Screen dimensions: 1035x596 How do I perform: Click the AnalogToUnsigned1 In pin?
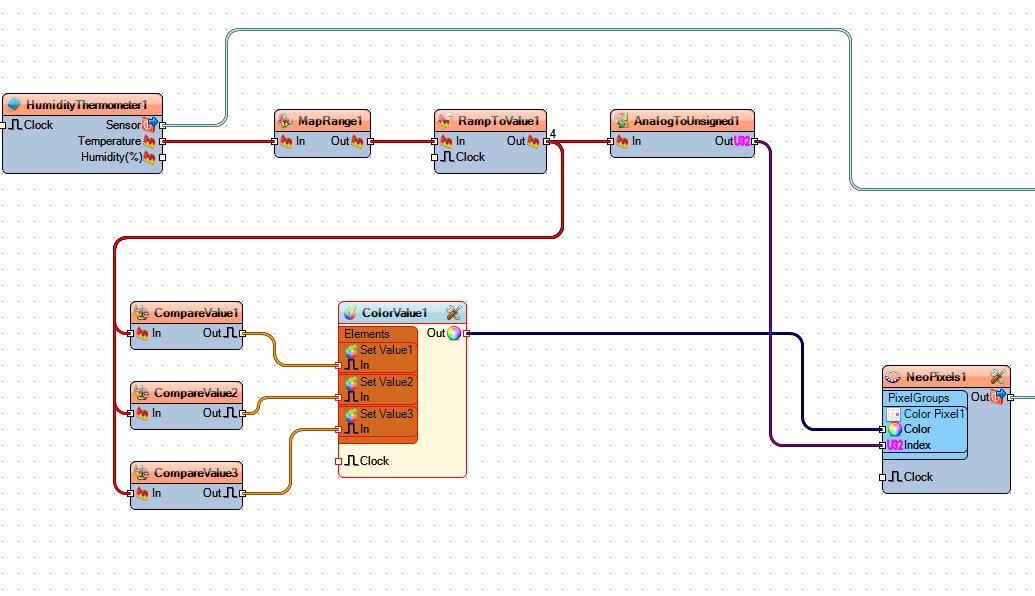tap(611, 141)
